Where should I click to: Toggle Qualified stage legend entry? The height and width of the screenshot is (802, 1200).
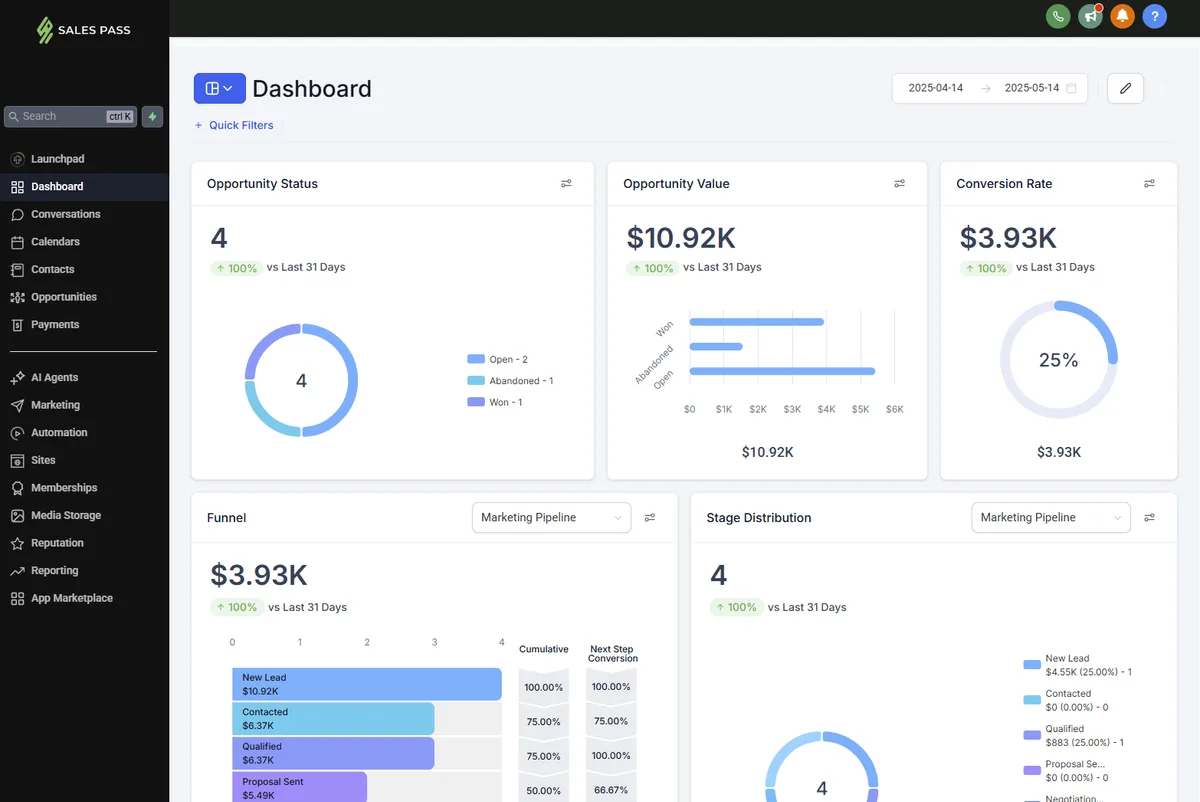pos(1075,736)
